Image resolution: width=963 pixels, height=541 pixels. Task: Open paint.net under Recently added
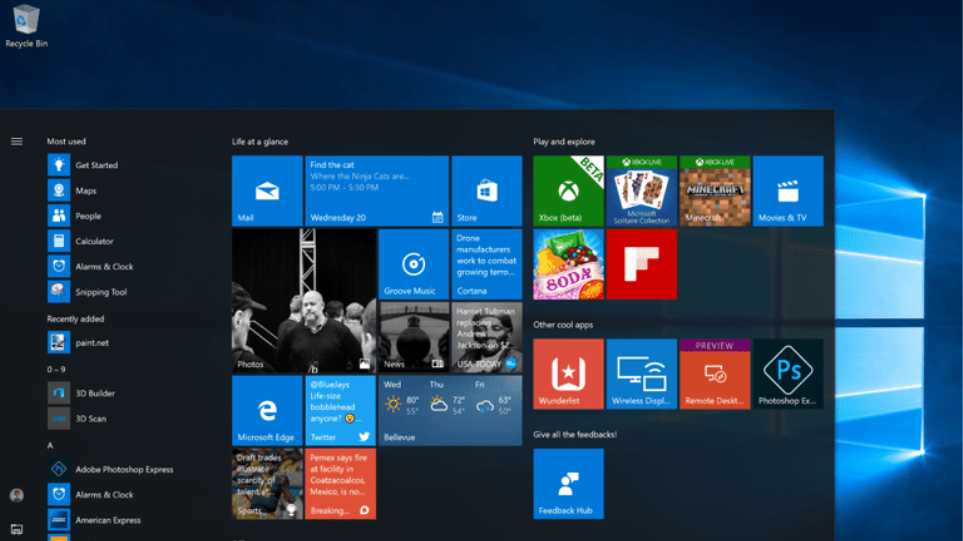(x=92, y=343)
